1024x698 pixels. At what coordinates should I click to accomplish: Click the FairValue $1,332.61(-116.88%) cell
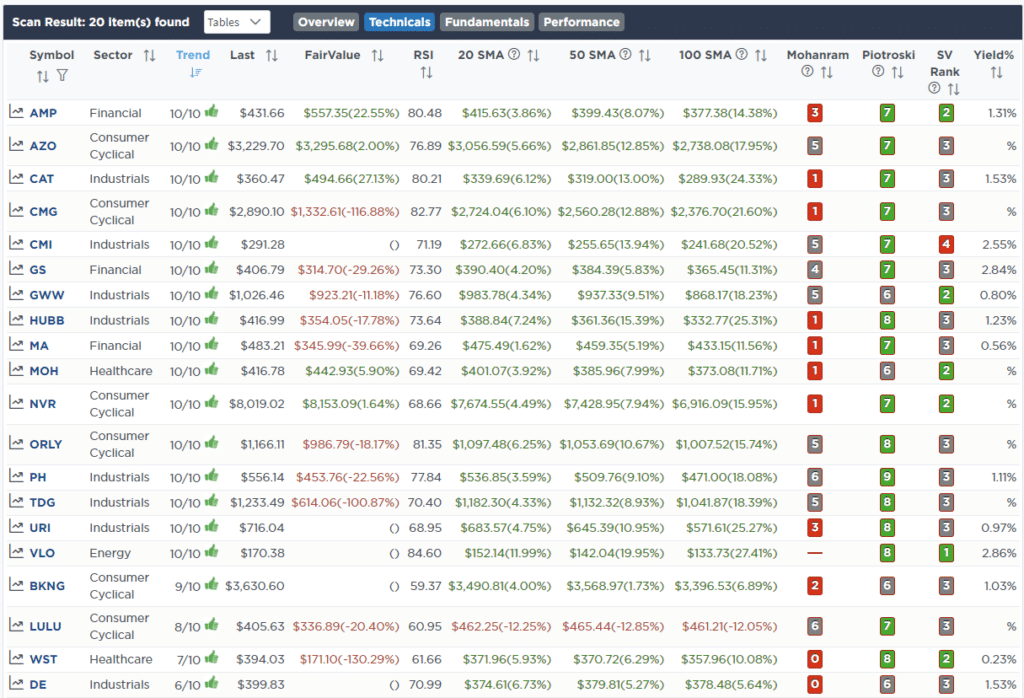point(345,212)
